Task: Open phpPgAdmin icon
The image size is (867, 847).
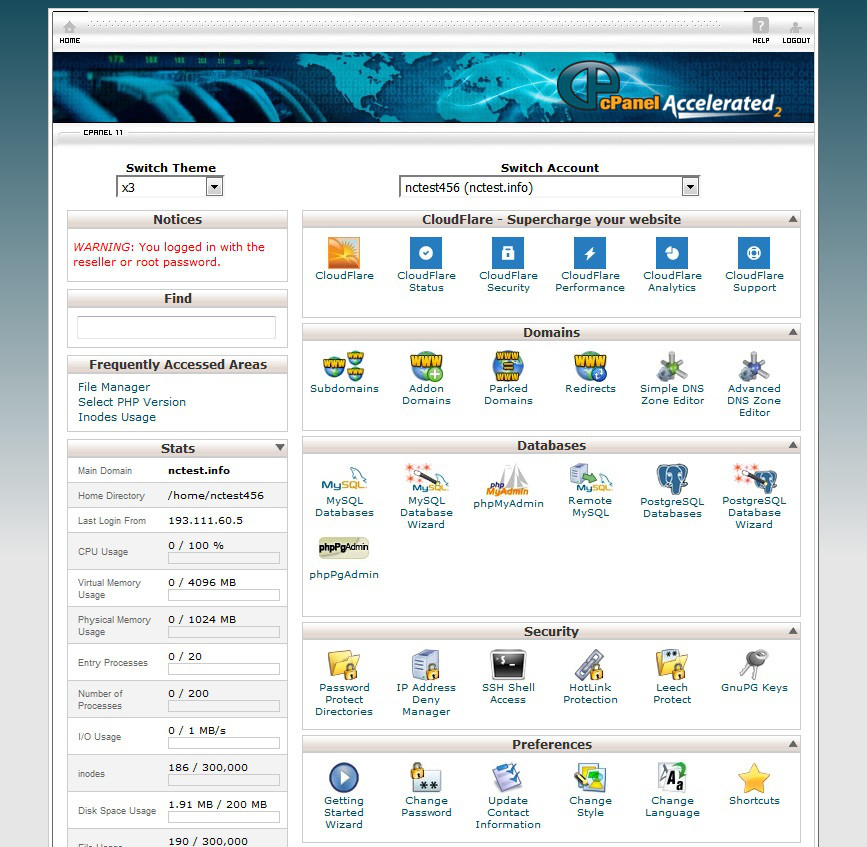Action: 343,548
